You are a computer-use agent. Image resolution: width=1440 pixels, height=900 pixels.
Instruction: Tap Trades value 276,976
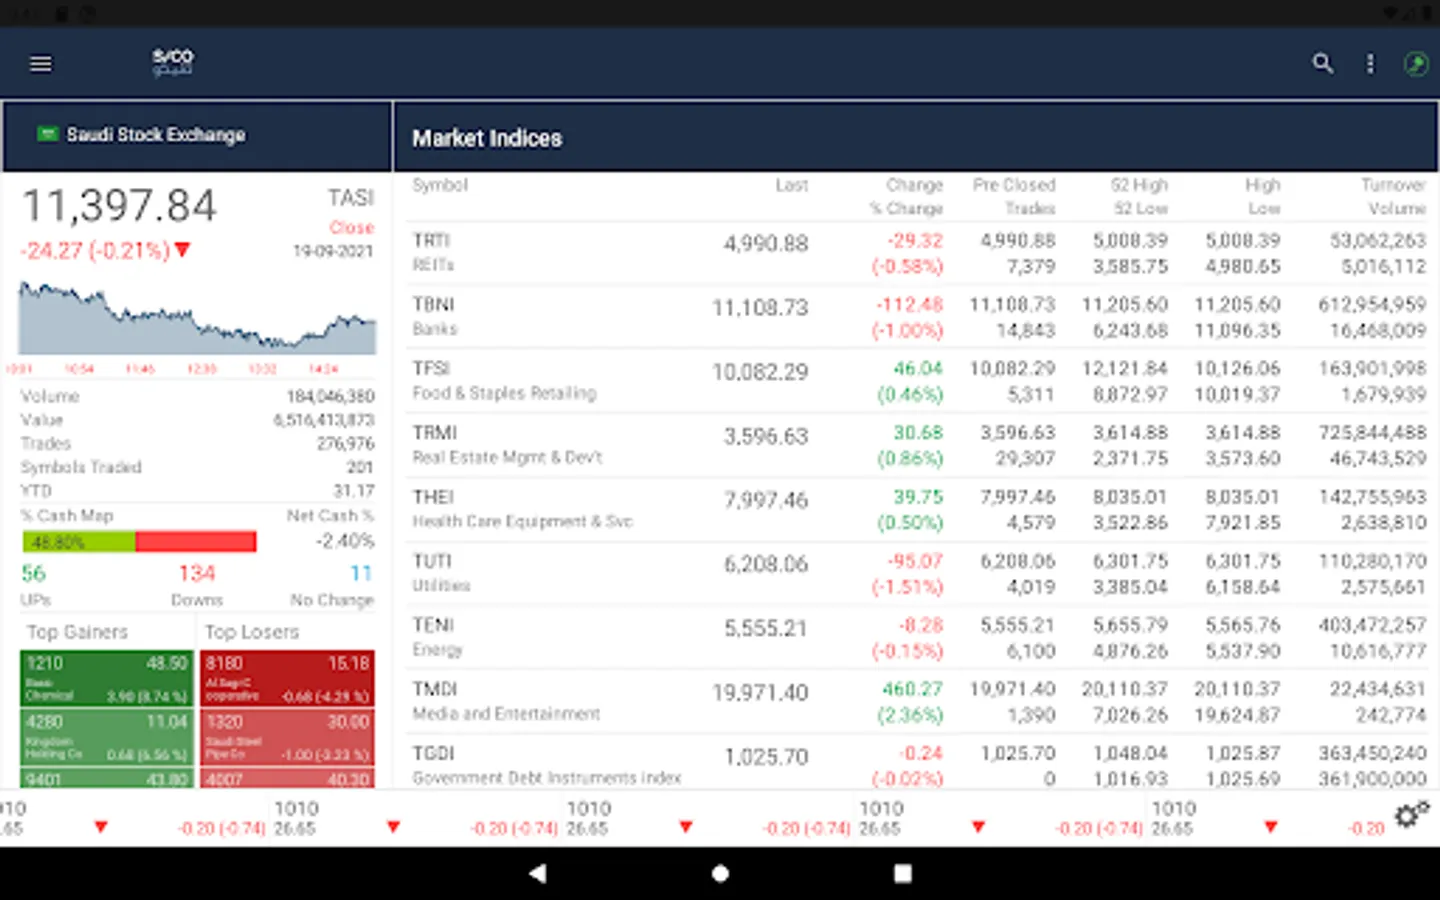coord(346,443)
